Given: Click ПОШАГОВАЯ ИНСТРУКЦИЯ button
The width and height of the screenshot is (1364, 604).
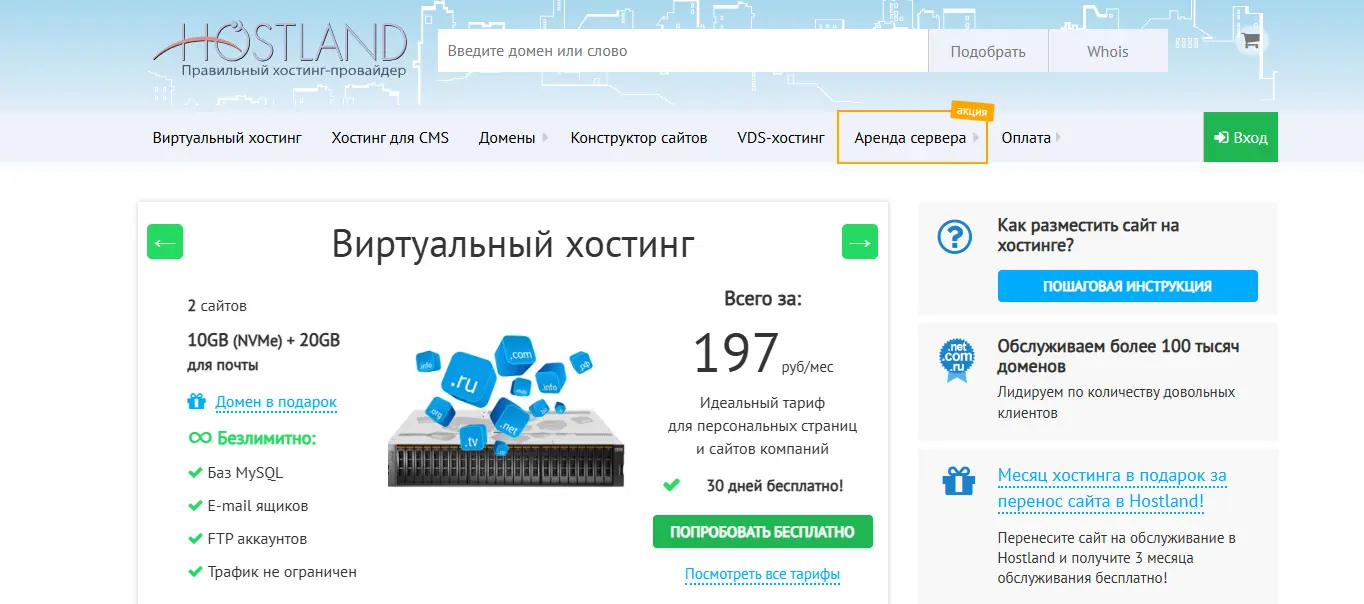Looking at the screenshot, I should [1127, 286].
